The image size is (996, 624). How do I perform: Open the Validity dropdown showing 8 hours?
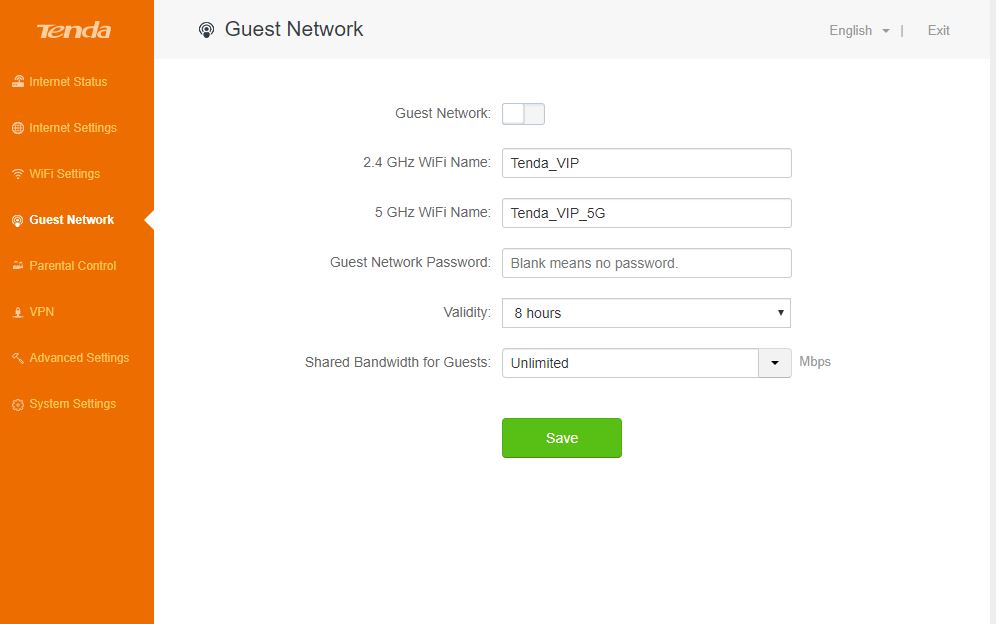click(646, 313)
